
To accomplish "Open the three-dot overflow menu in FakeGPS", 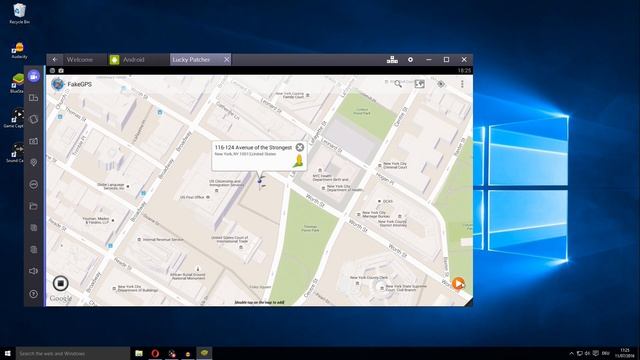I will coord(462,84).
